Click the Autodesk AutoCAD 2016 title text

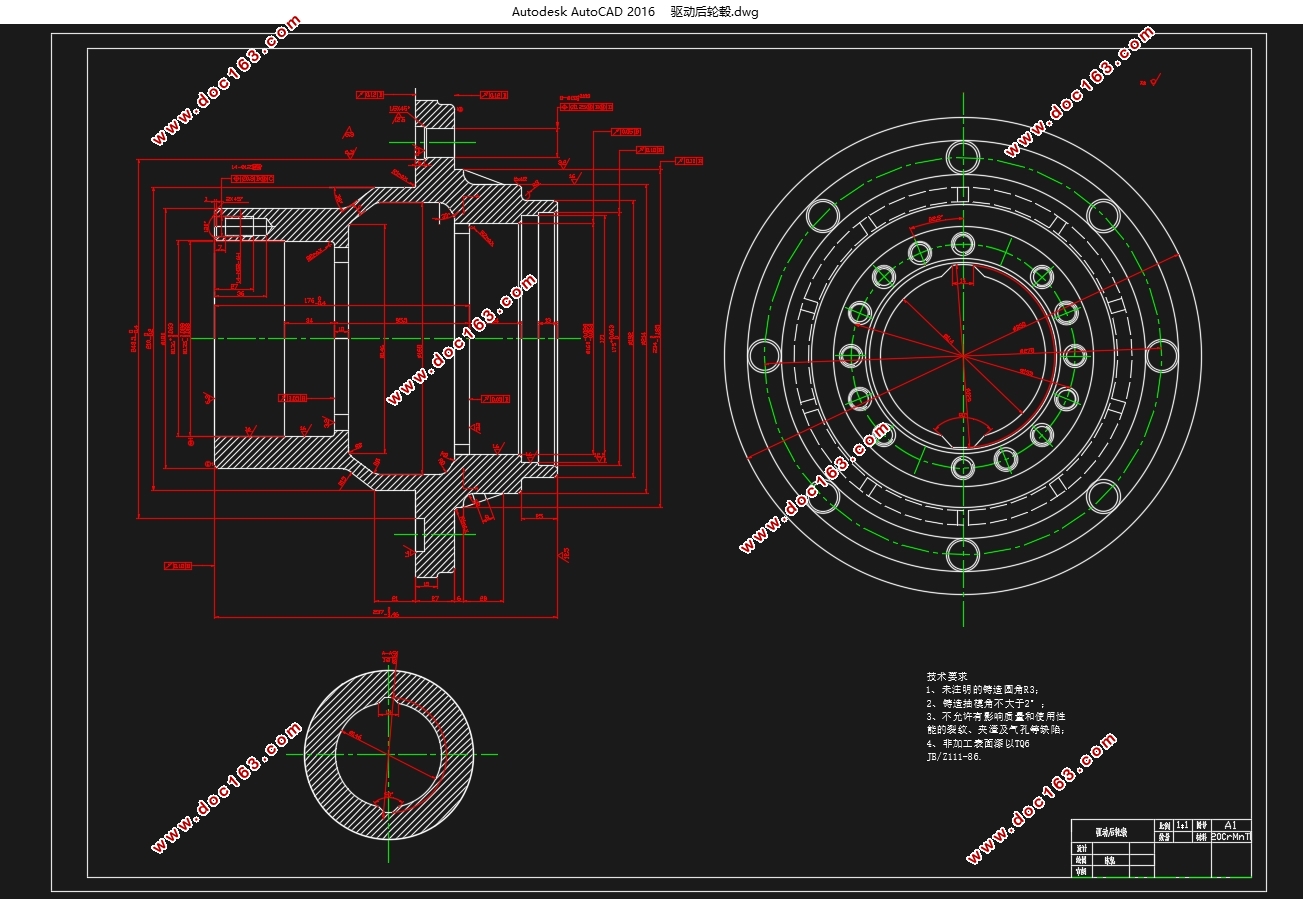click(583, 12)
